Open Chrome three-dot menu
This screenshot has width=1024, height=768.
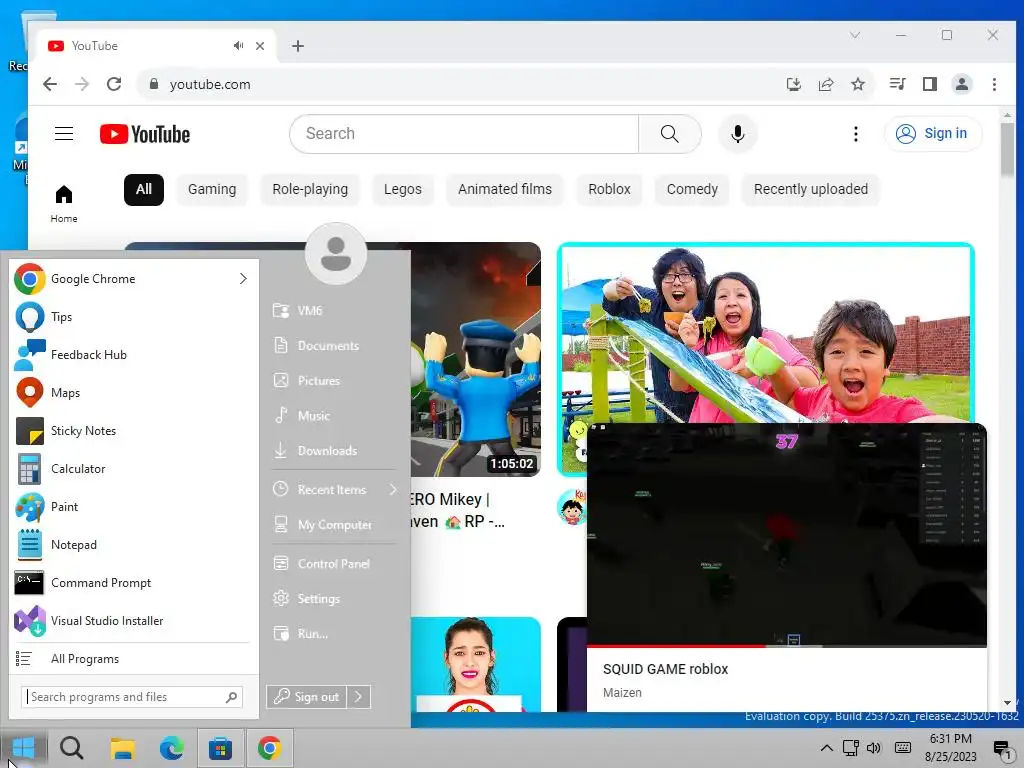(x=994, y=84)
